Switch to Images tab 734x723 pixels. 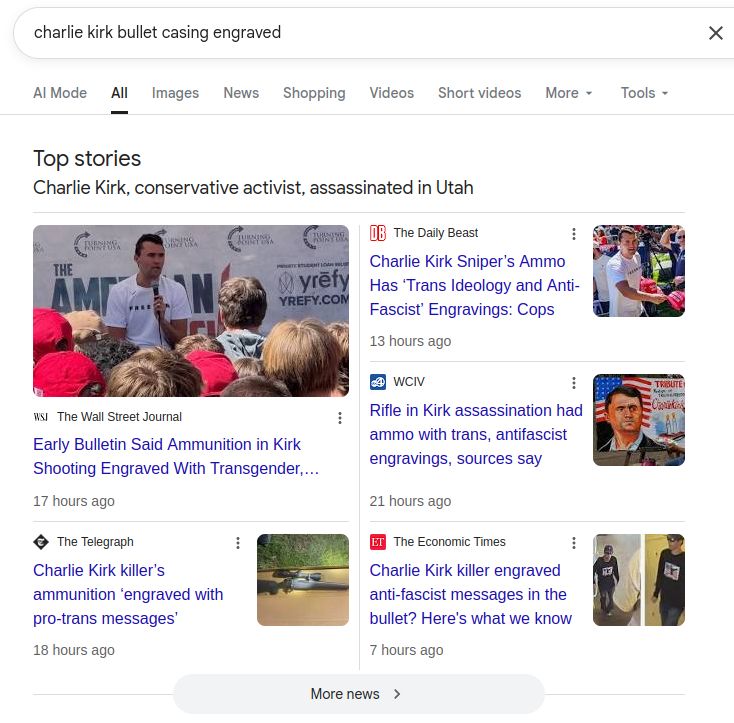tap(175, 93)
